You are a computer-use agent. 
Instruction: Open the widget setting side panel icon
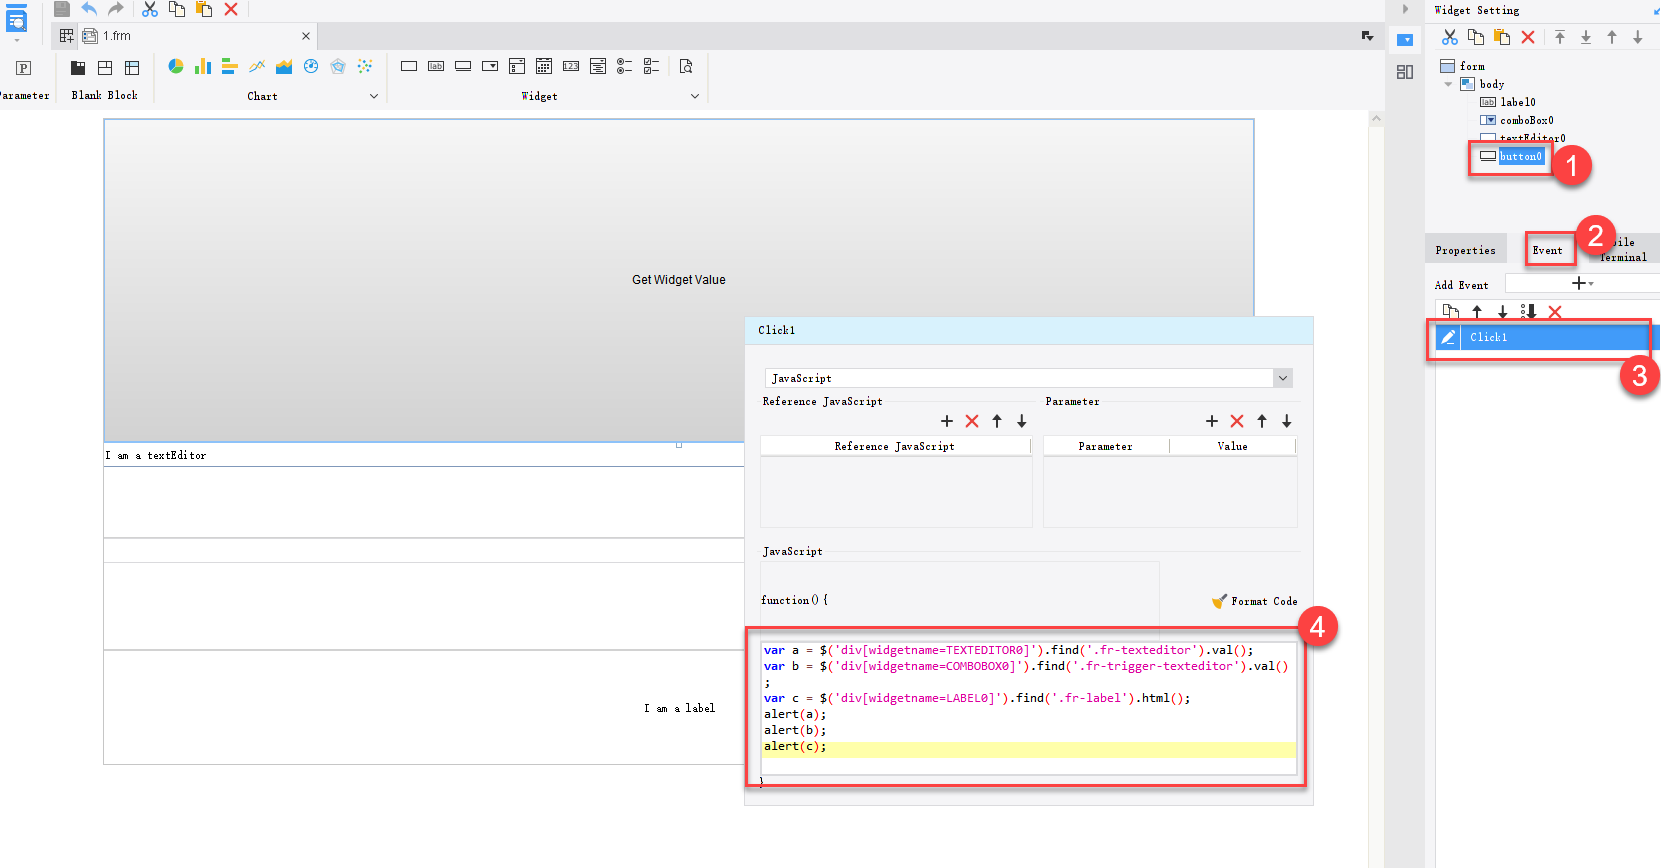coord(1405,40)
